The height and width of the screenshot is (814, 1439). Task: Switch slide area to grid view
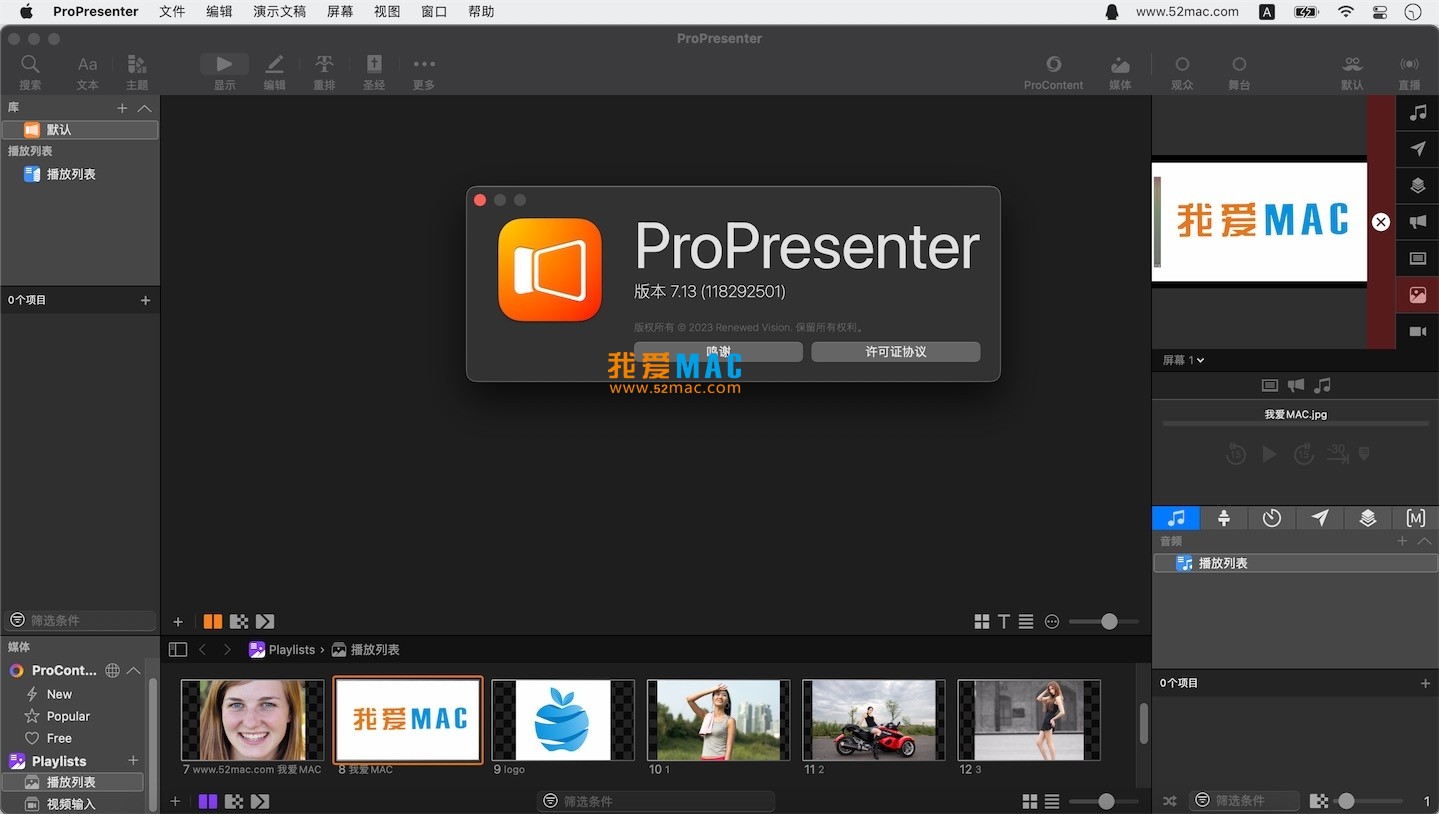coord(982,622)
